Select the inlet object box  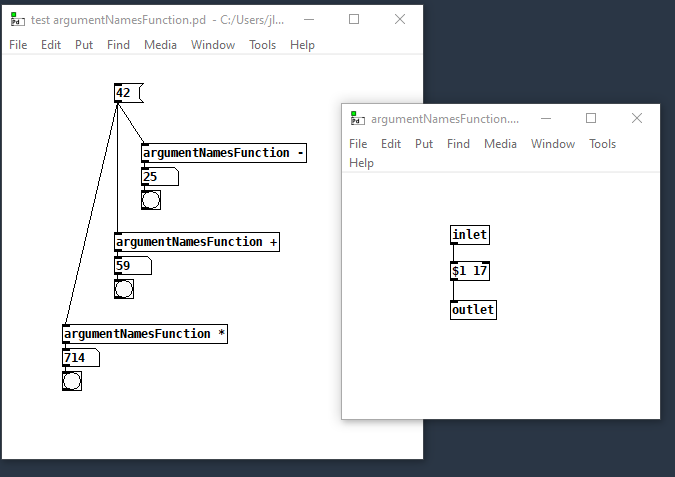pyautogui.click(x=470, y=235)
